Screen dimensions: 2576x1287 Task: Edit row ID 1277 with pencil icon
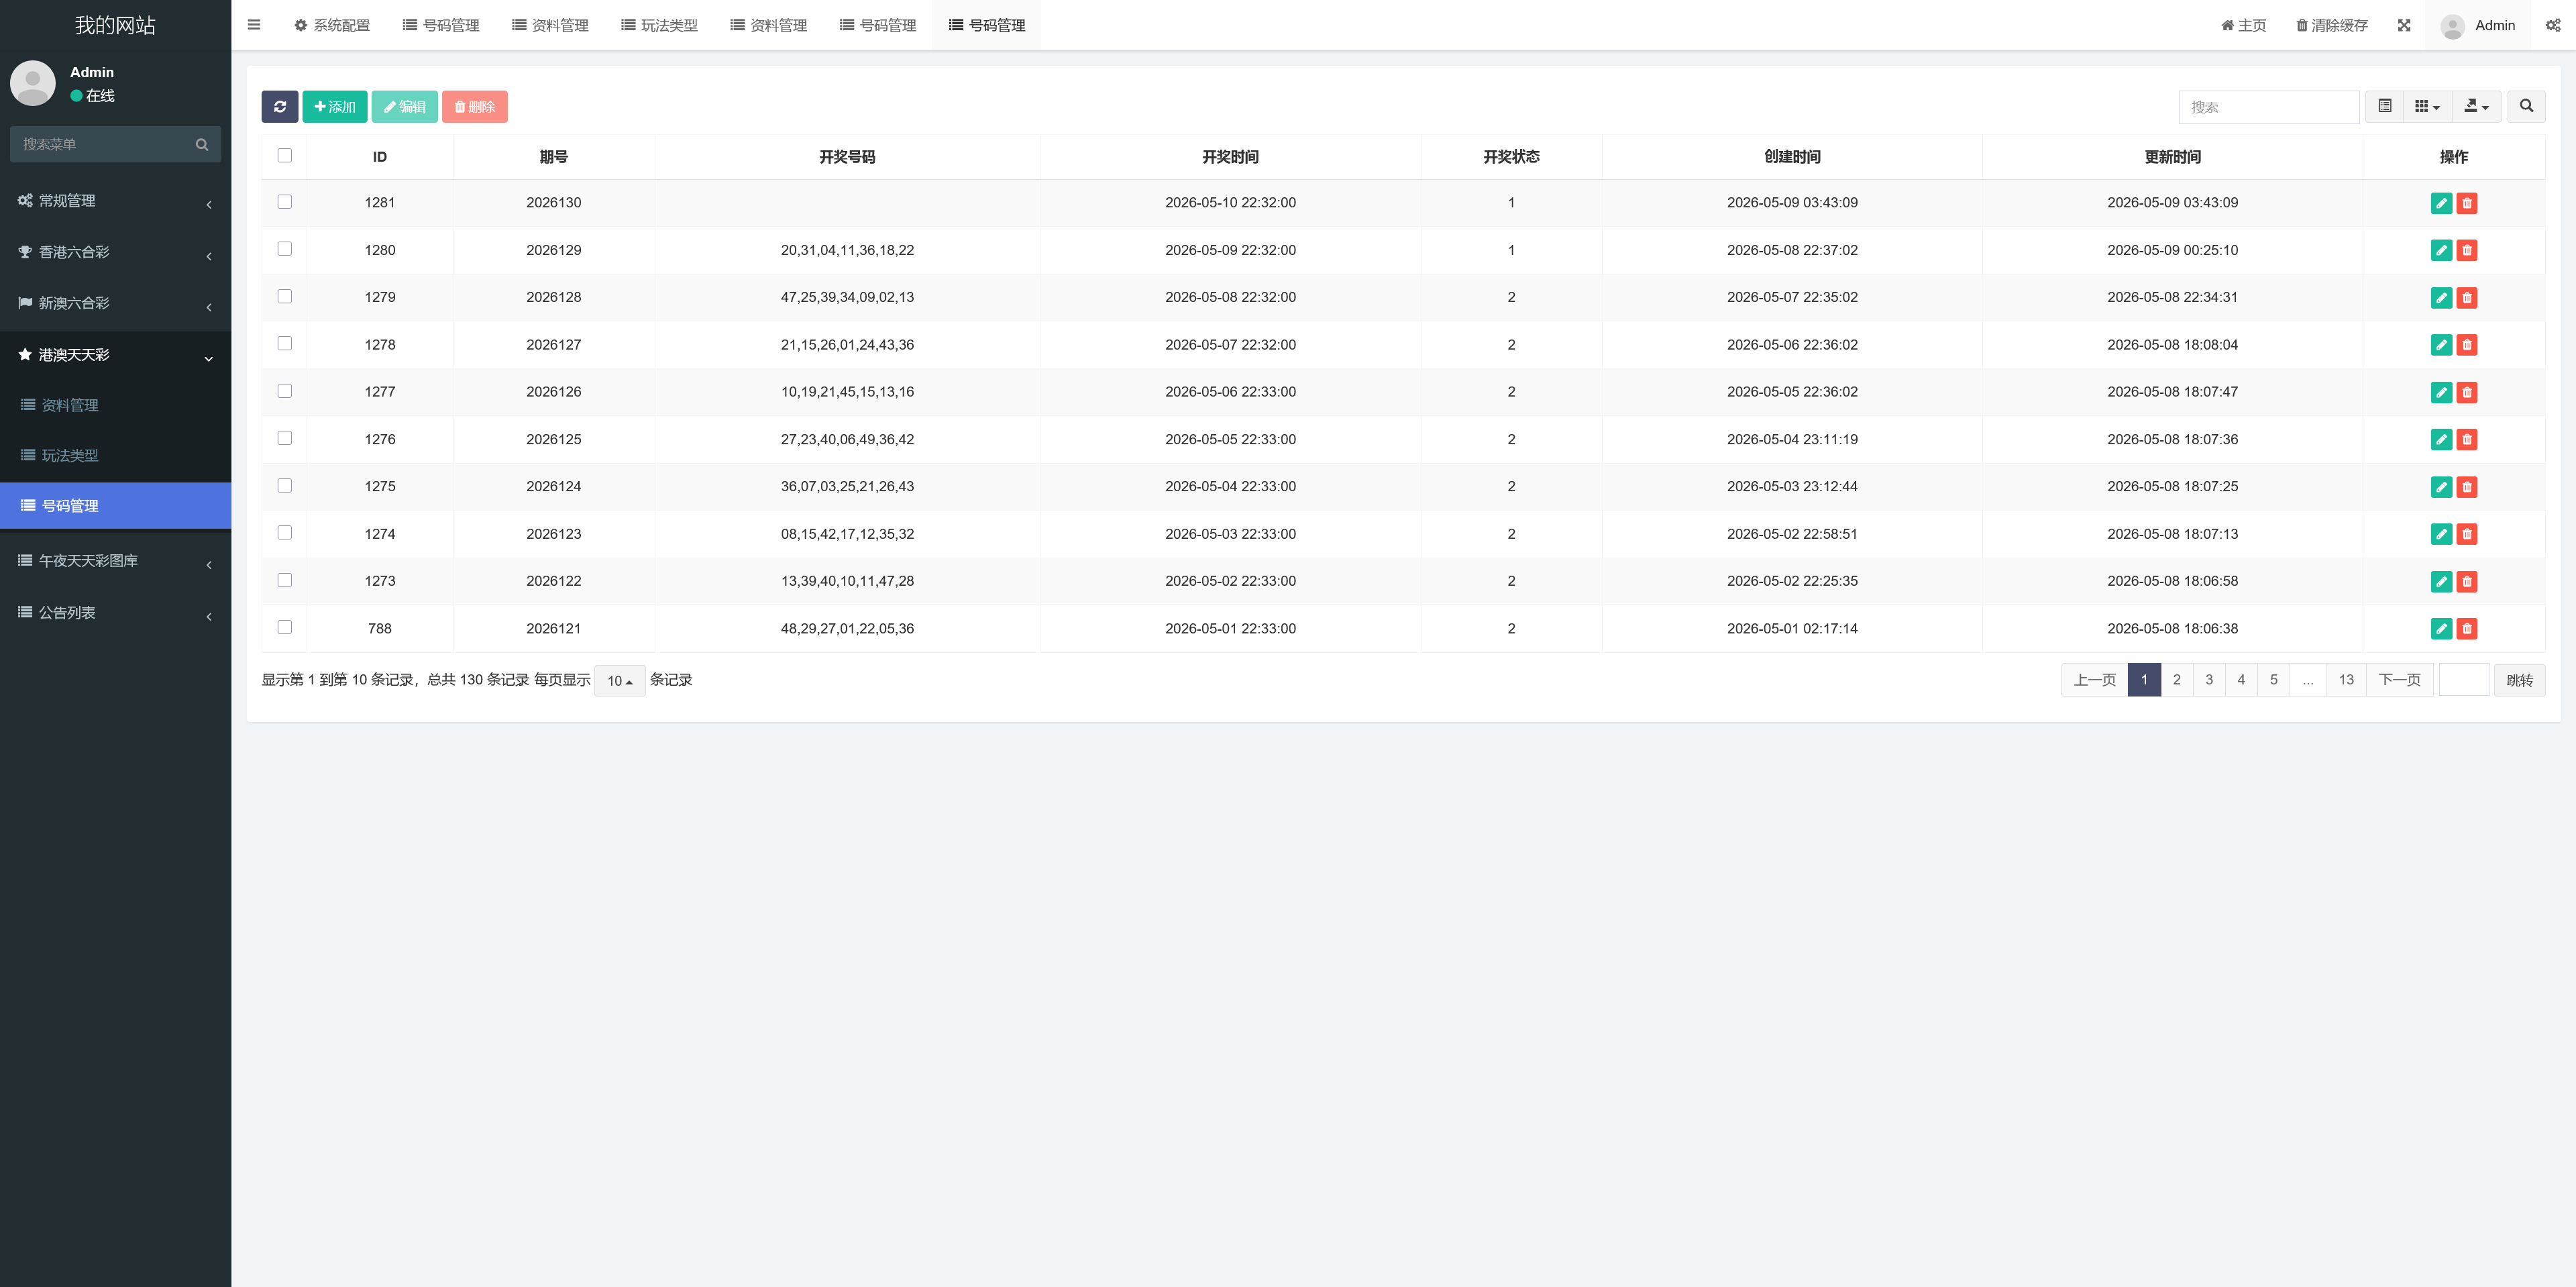[x=2441, y=392]
